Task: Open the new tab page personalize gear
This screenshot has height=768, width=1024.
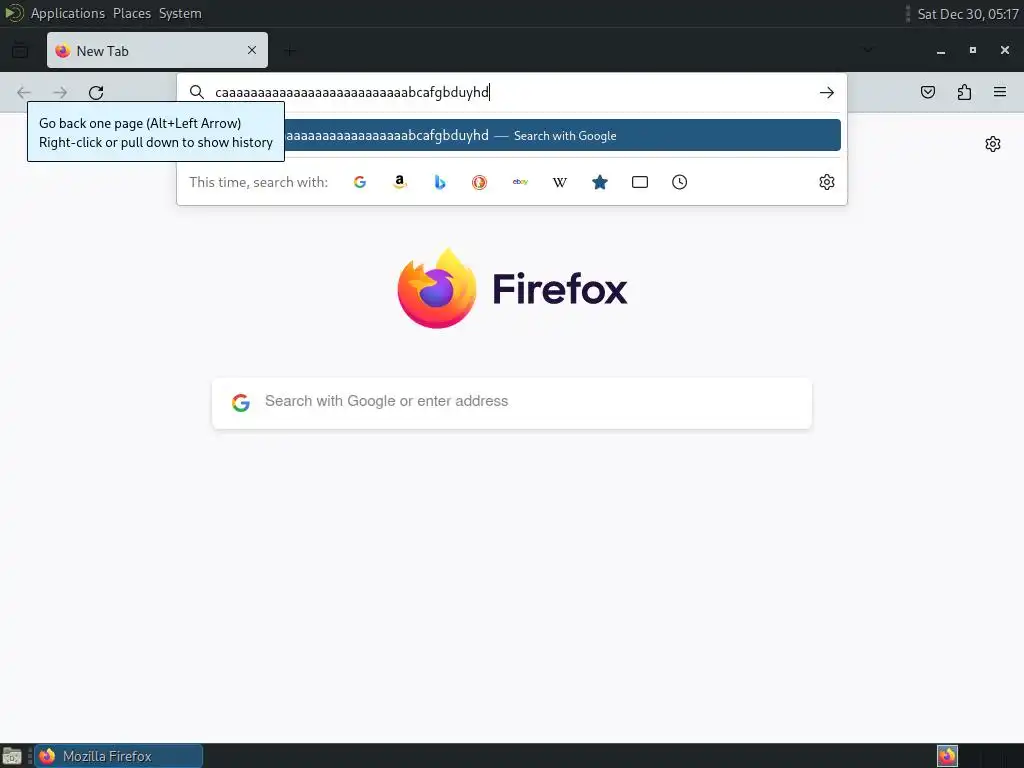Action: pos(993,144)
